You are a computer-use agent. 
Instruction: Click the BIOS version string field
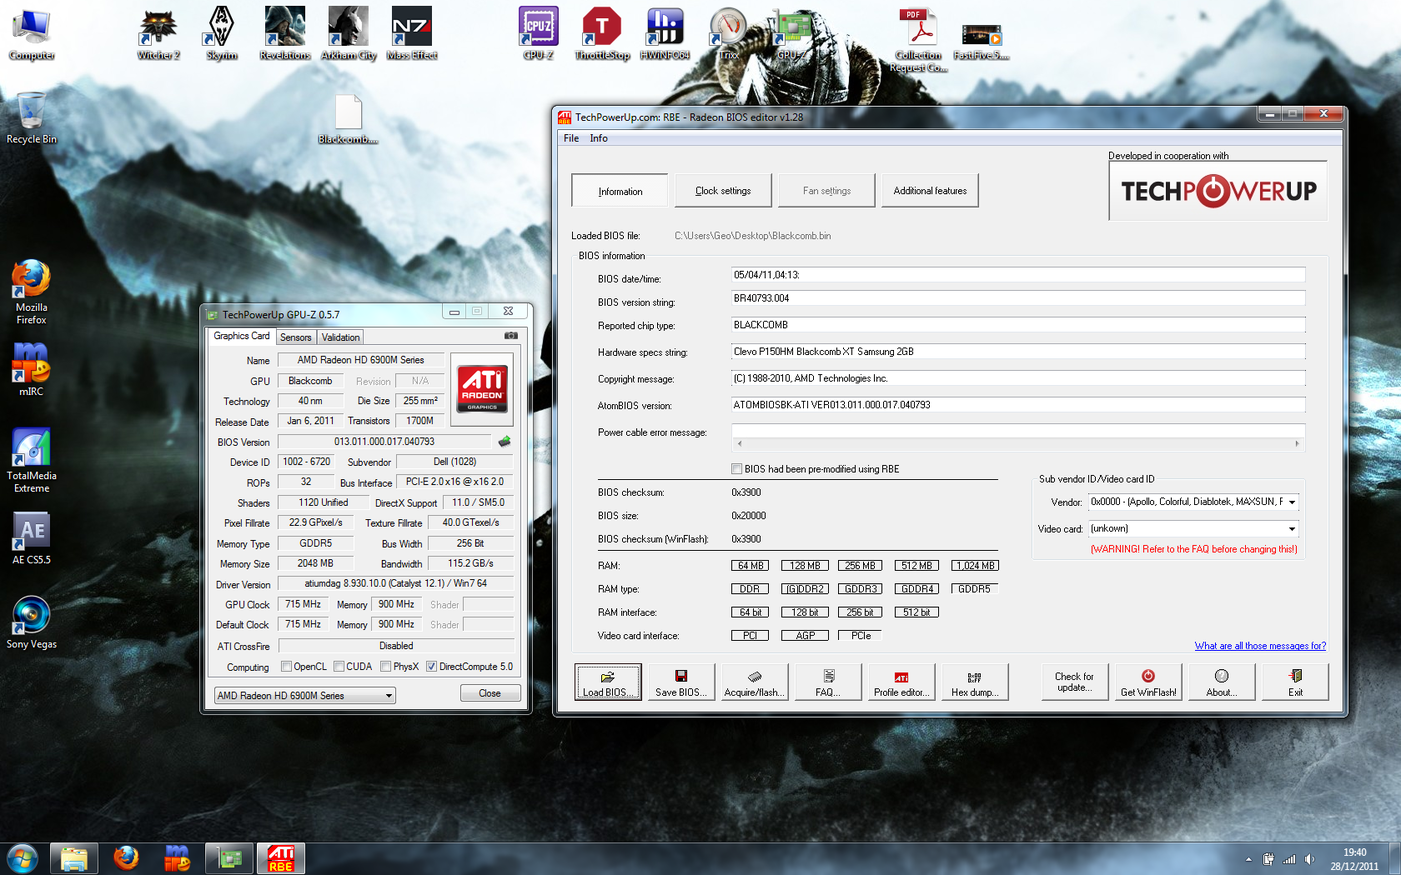tap(1018, 298)
